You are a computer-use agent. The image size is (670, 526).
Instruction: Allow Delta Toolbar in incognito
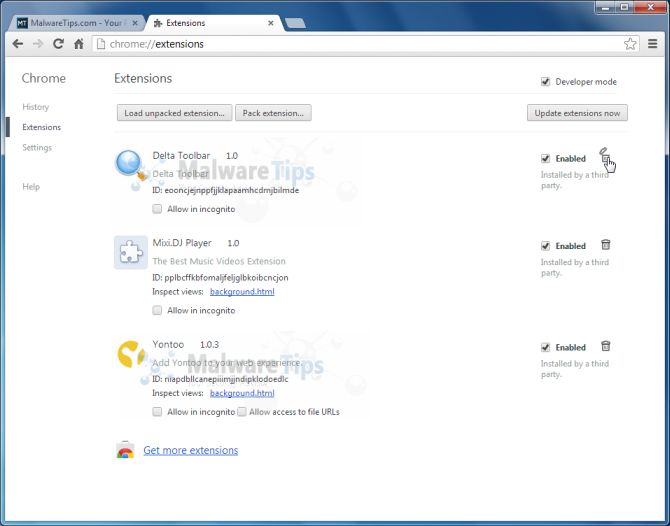point(157,209)
